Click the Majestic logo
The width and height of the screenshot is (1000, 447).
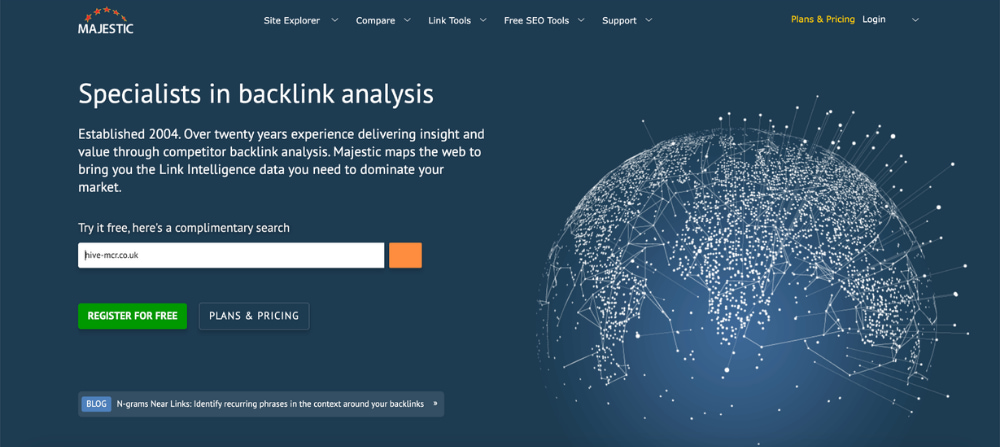pyautogui.click(x=105, y=20)
